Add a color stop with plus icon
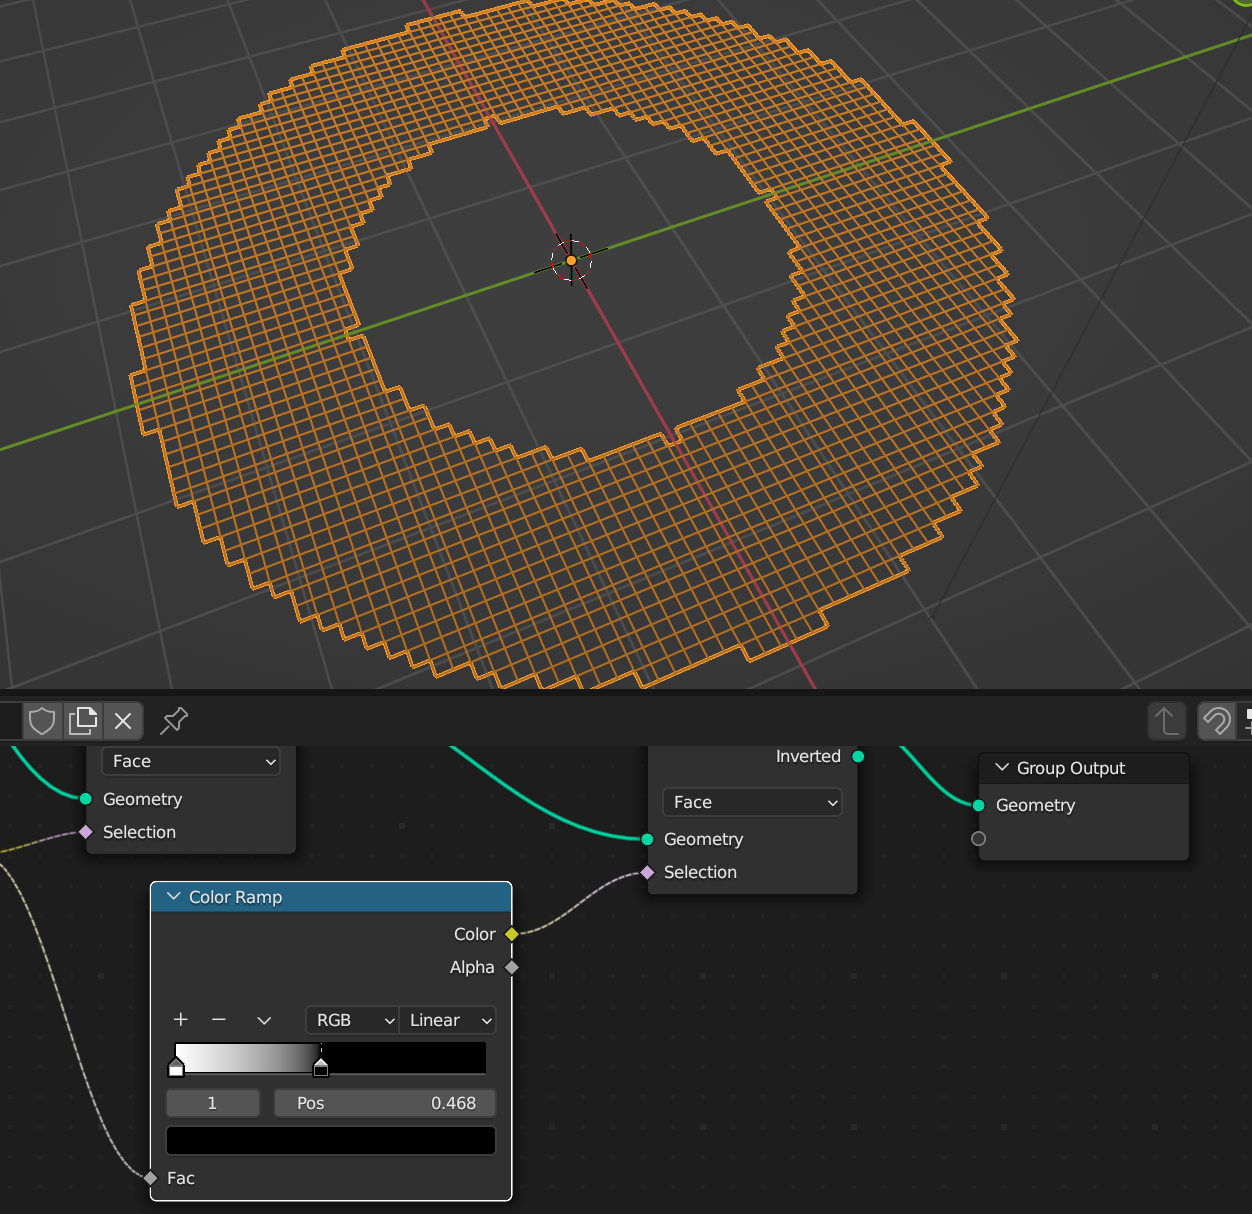This screenshot has height=1214, width=1252. point(181,1020)
